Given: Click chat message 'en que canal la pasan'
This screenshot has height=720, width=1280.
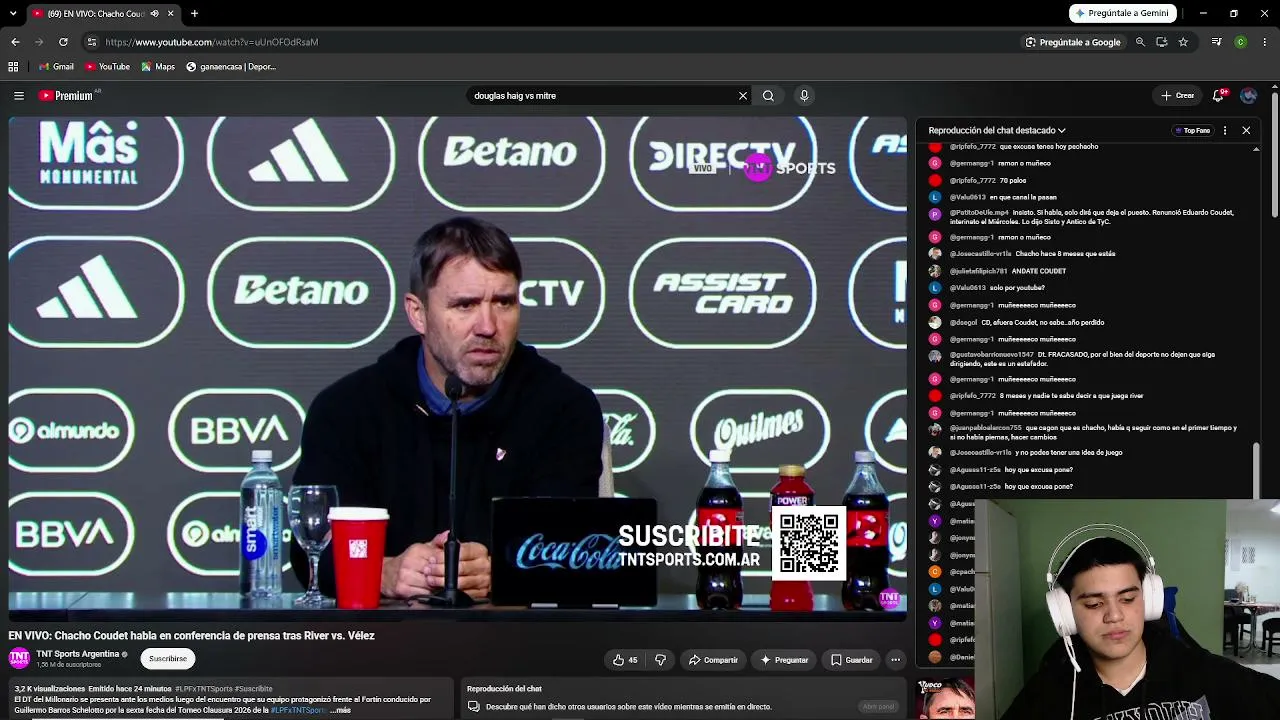Looking at the screenshot, I should click(1023, 197).
